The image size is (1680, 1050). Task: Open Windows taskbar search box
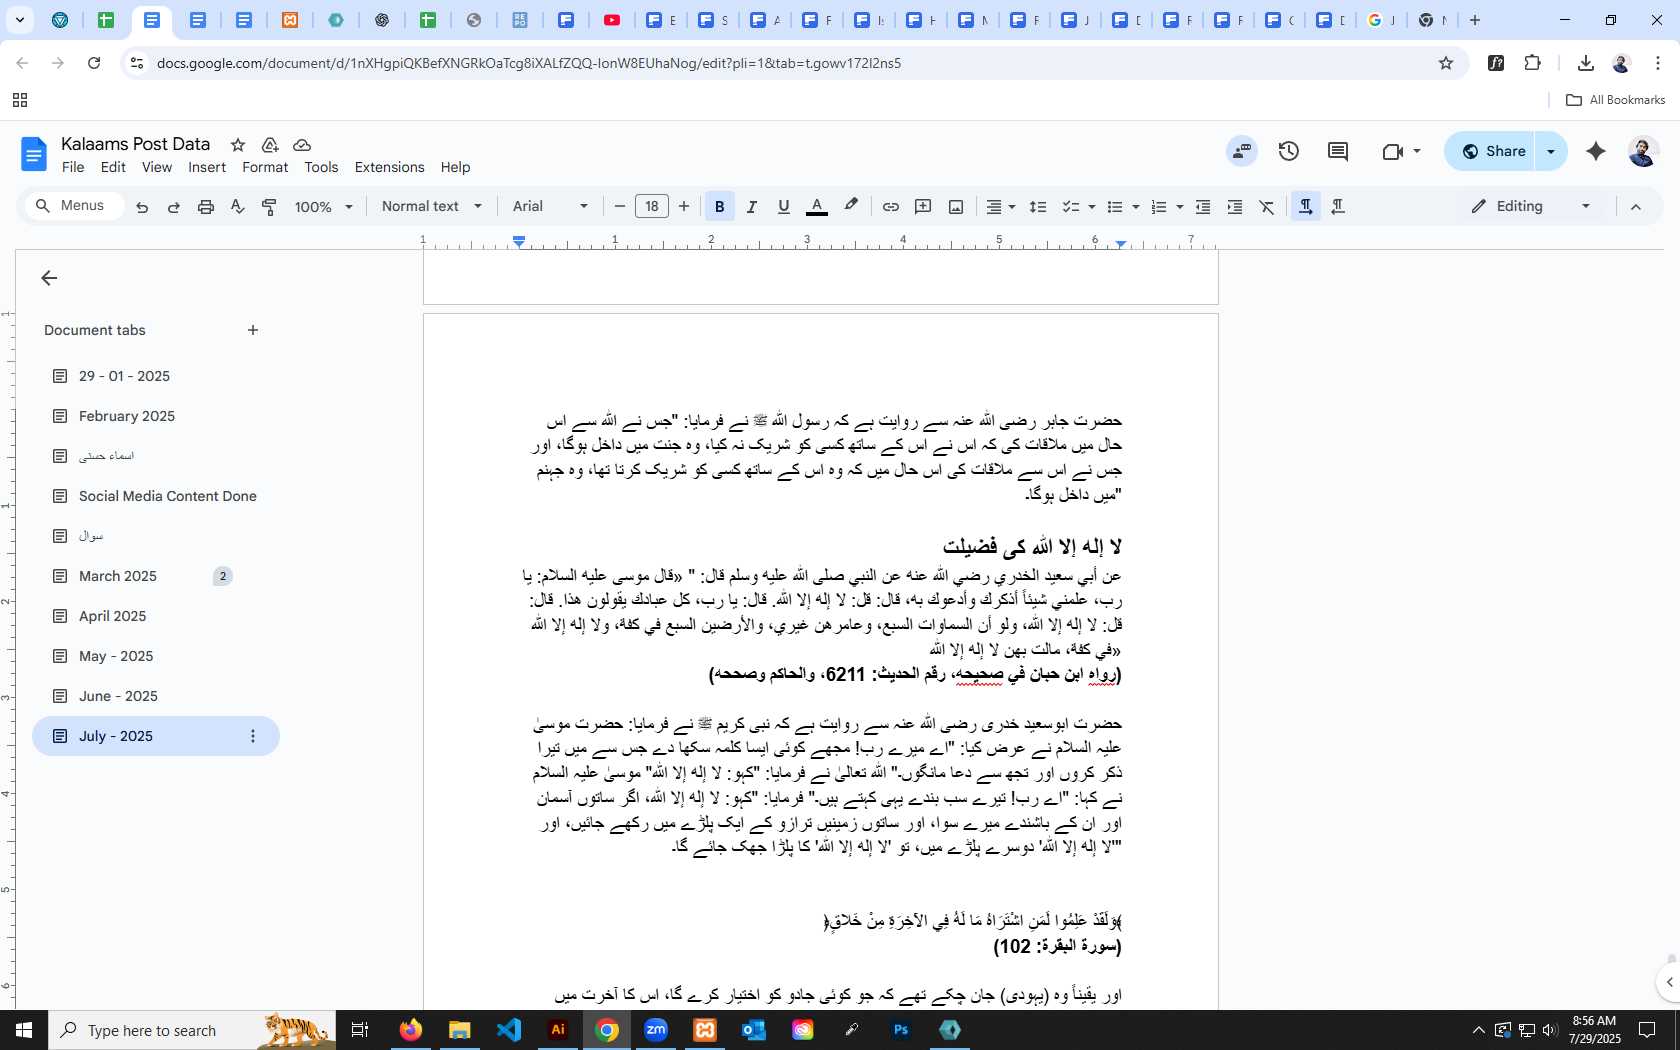tap(192, 1030)
